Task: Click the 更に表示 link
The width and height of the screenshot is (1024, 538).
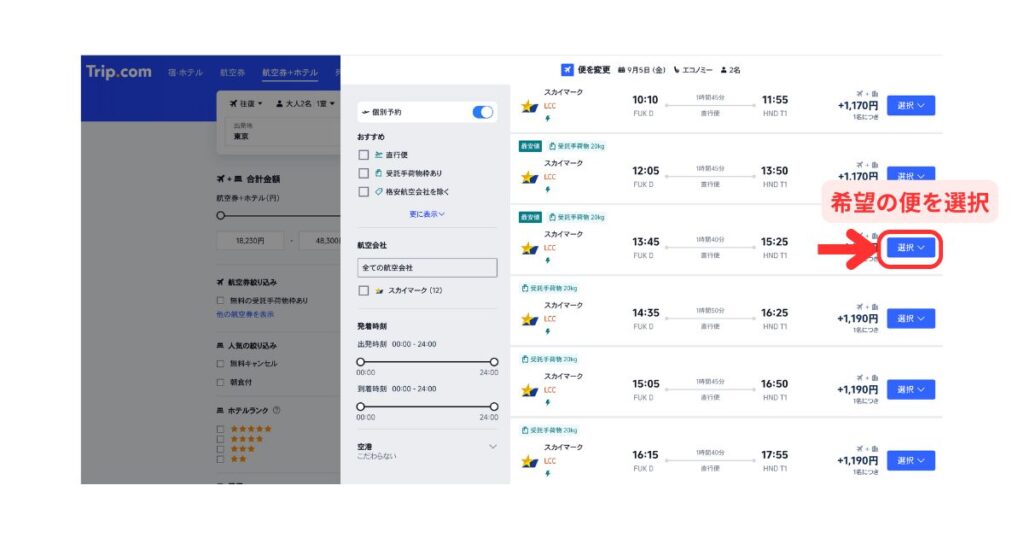Action: [427, 214]
